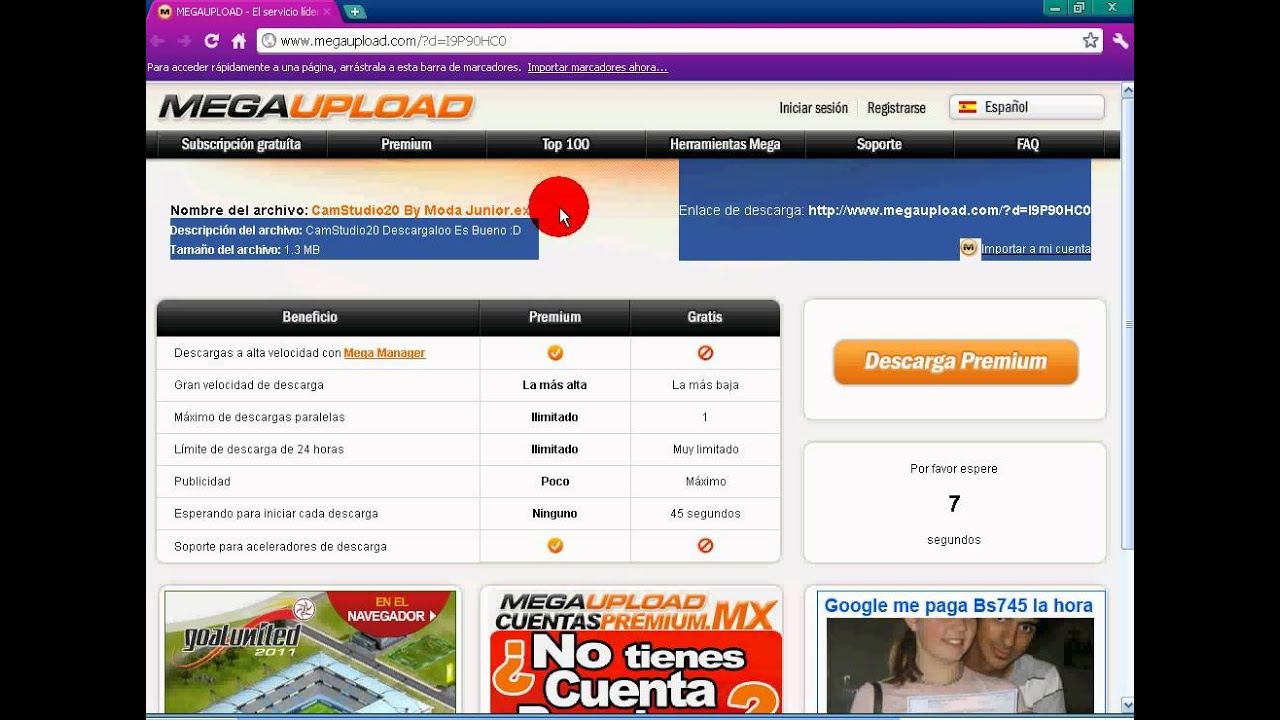This screenshot has width=1280, height=720.
Task: Click the Premium column header
Action: (555, 317)
